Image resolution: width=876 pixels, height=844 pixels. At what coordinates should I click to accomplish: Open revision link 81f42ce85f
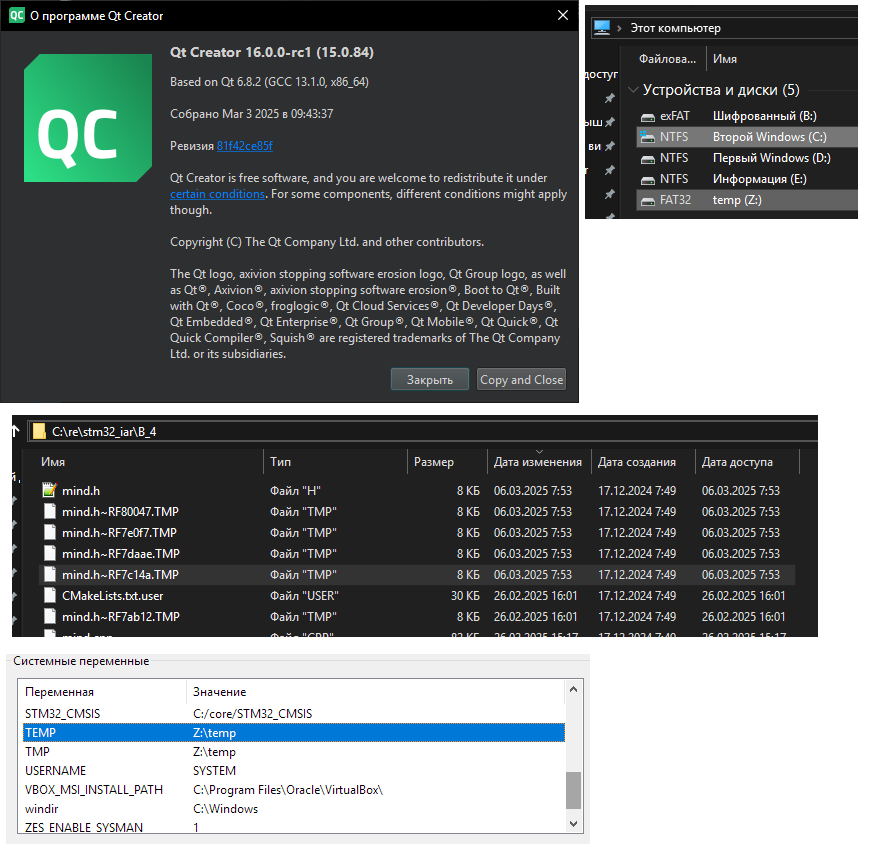(x=244, y=146)
